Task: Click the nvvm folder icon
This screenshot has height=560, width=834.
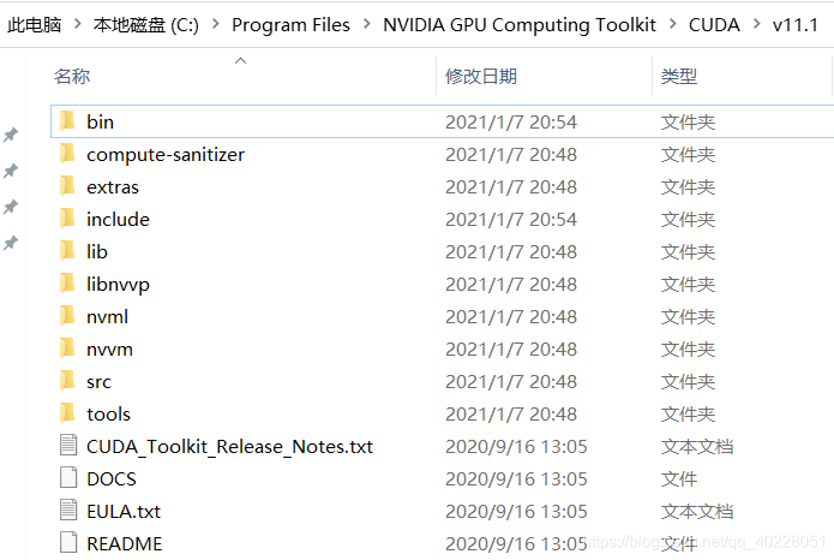Action: click(67, 349)
